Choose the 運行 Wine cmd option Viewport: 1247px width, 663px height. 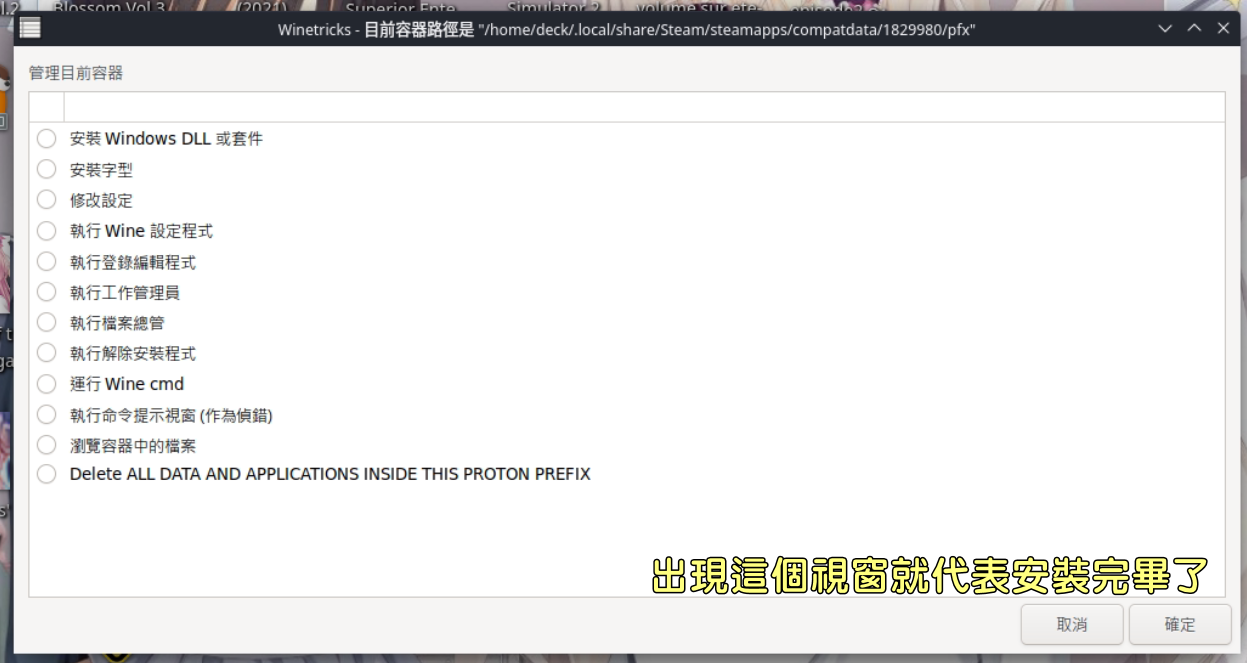(47, 384)
